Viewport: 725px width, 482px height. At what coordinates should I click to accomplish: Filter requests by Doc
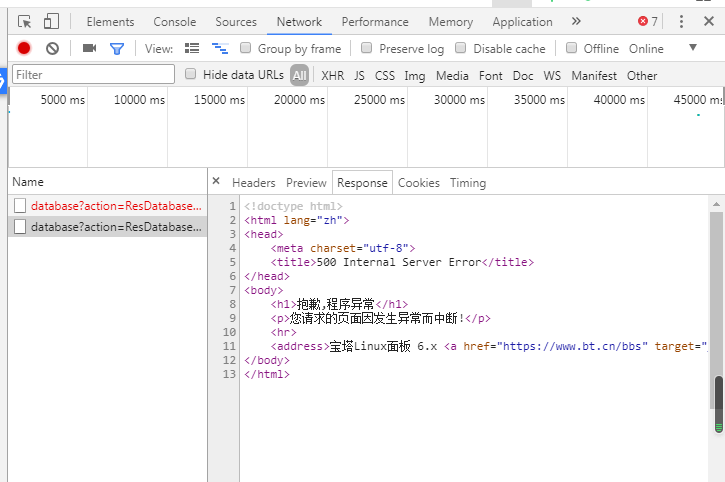point(523,75)
